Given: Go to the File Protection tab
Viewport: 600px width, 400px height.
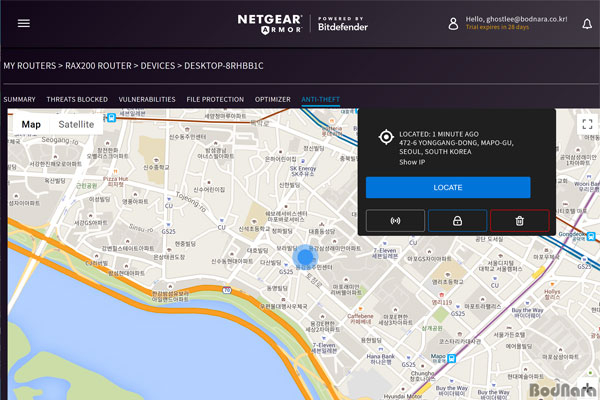Looking at the screenshot, I should (215, 100).
